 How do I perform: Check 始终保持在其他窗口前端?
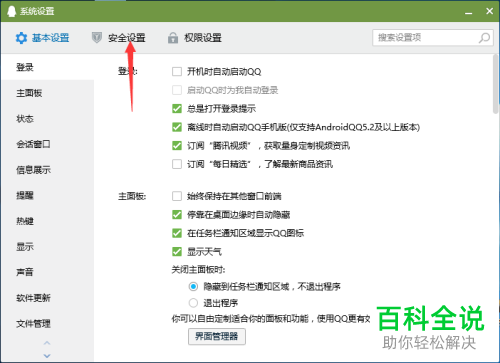click(x=177, y=196)
